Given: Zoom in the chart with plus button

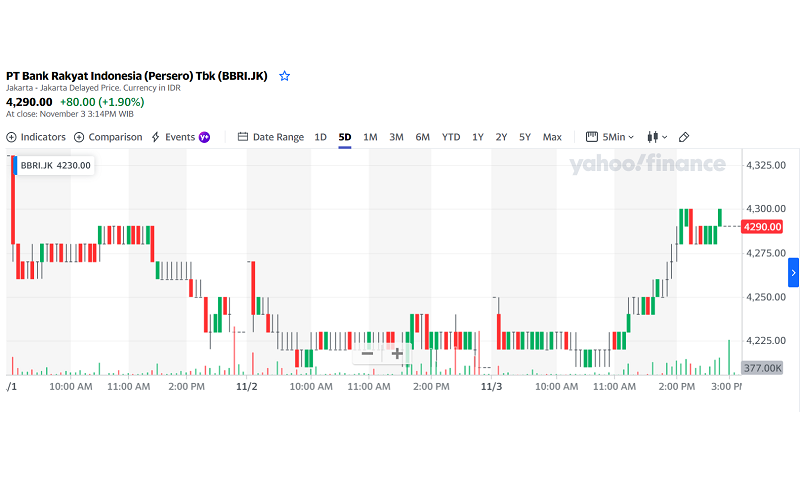Looking at the screenshot, I should click(x=397, y=353).
